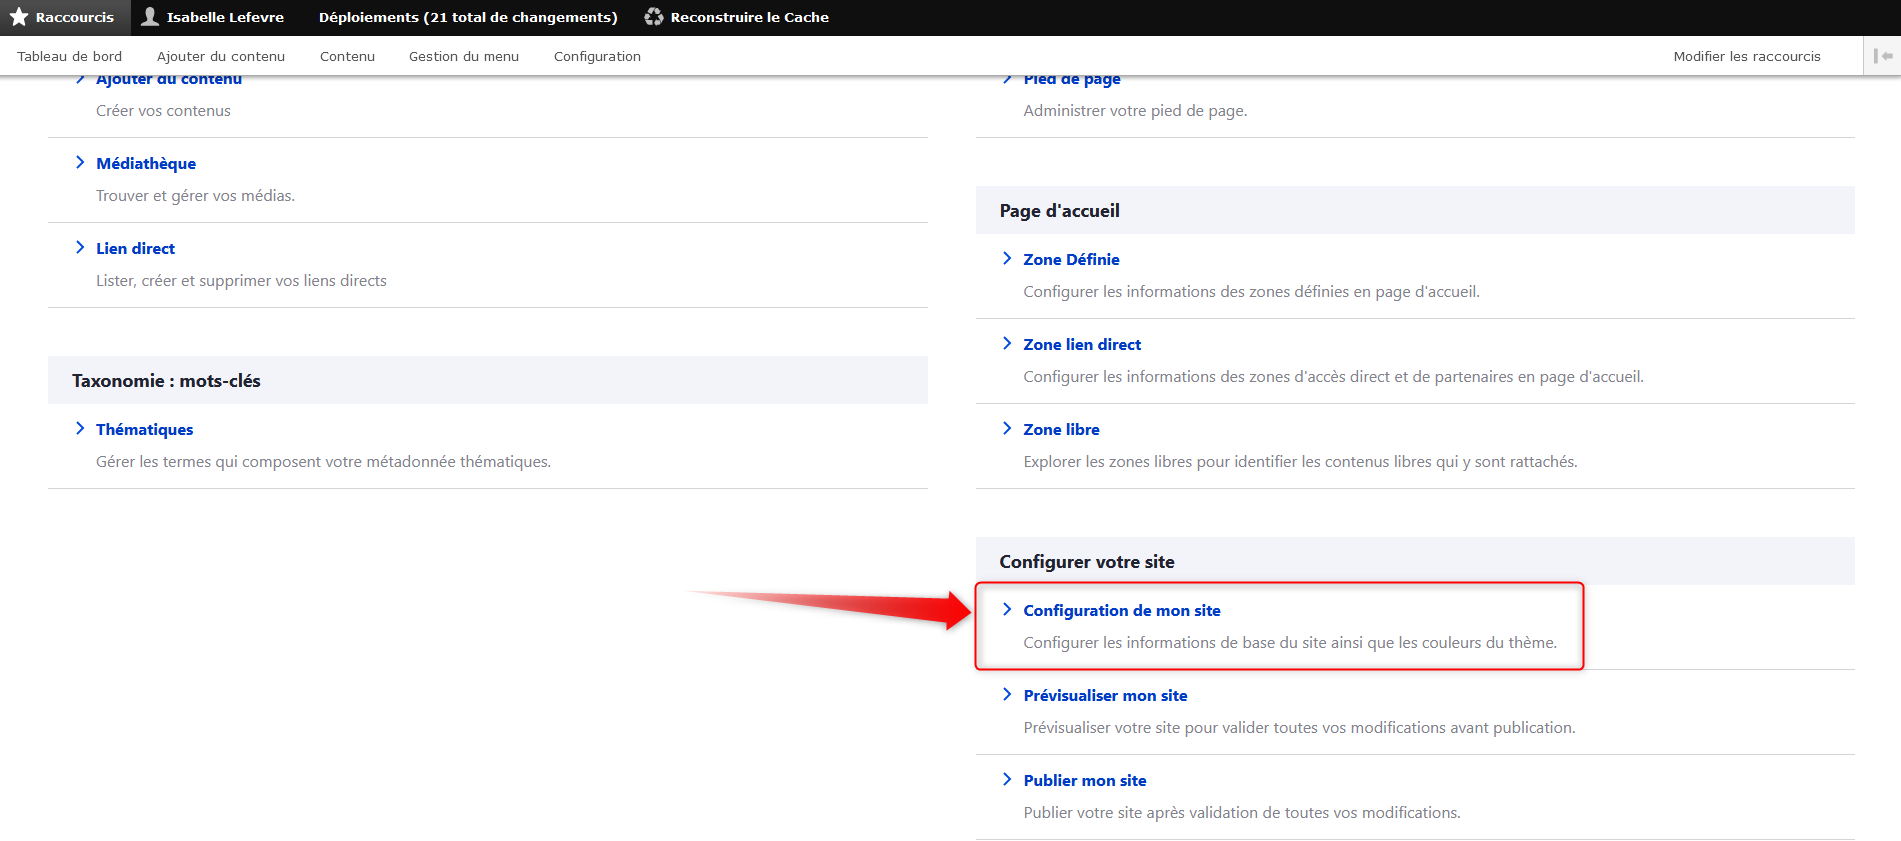Open the Configuration de mon site link
The image size is (1901, 841).
pyautogui.click(x=1121, y=610)
